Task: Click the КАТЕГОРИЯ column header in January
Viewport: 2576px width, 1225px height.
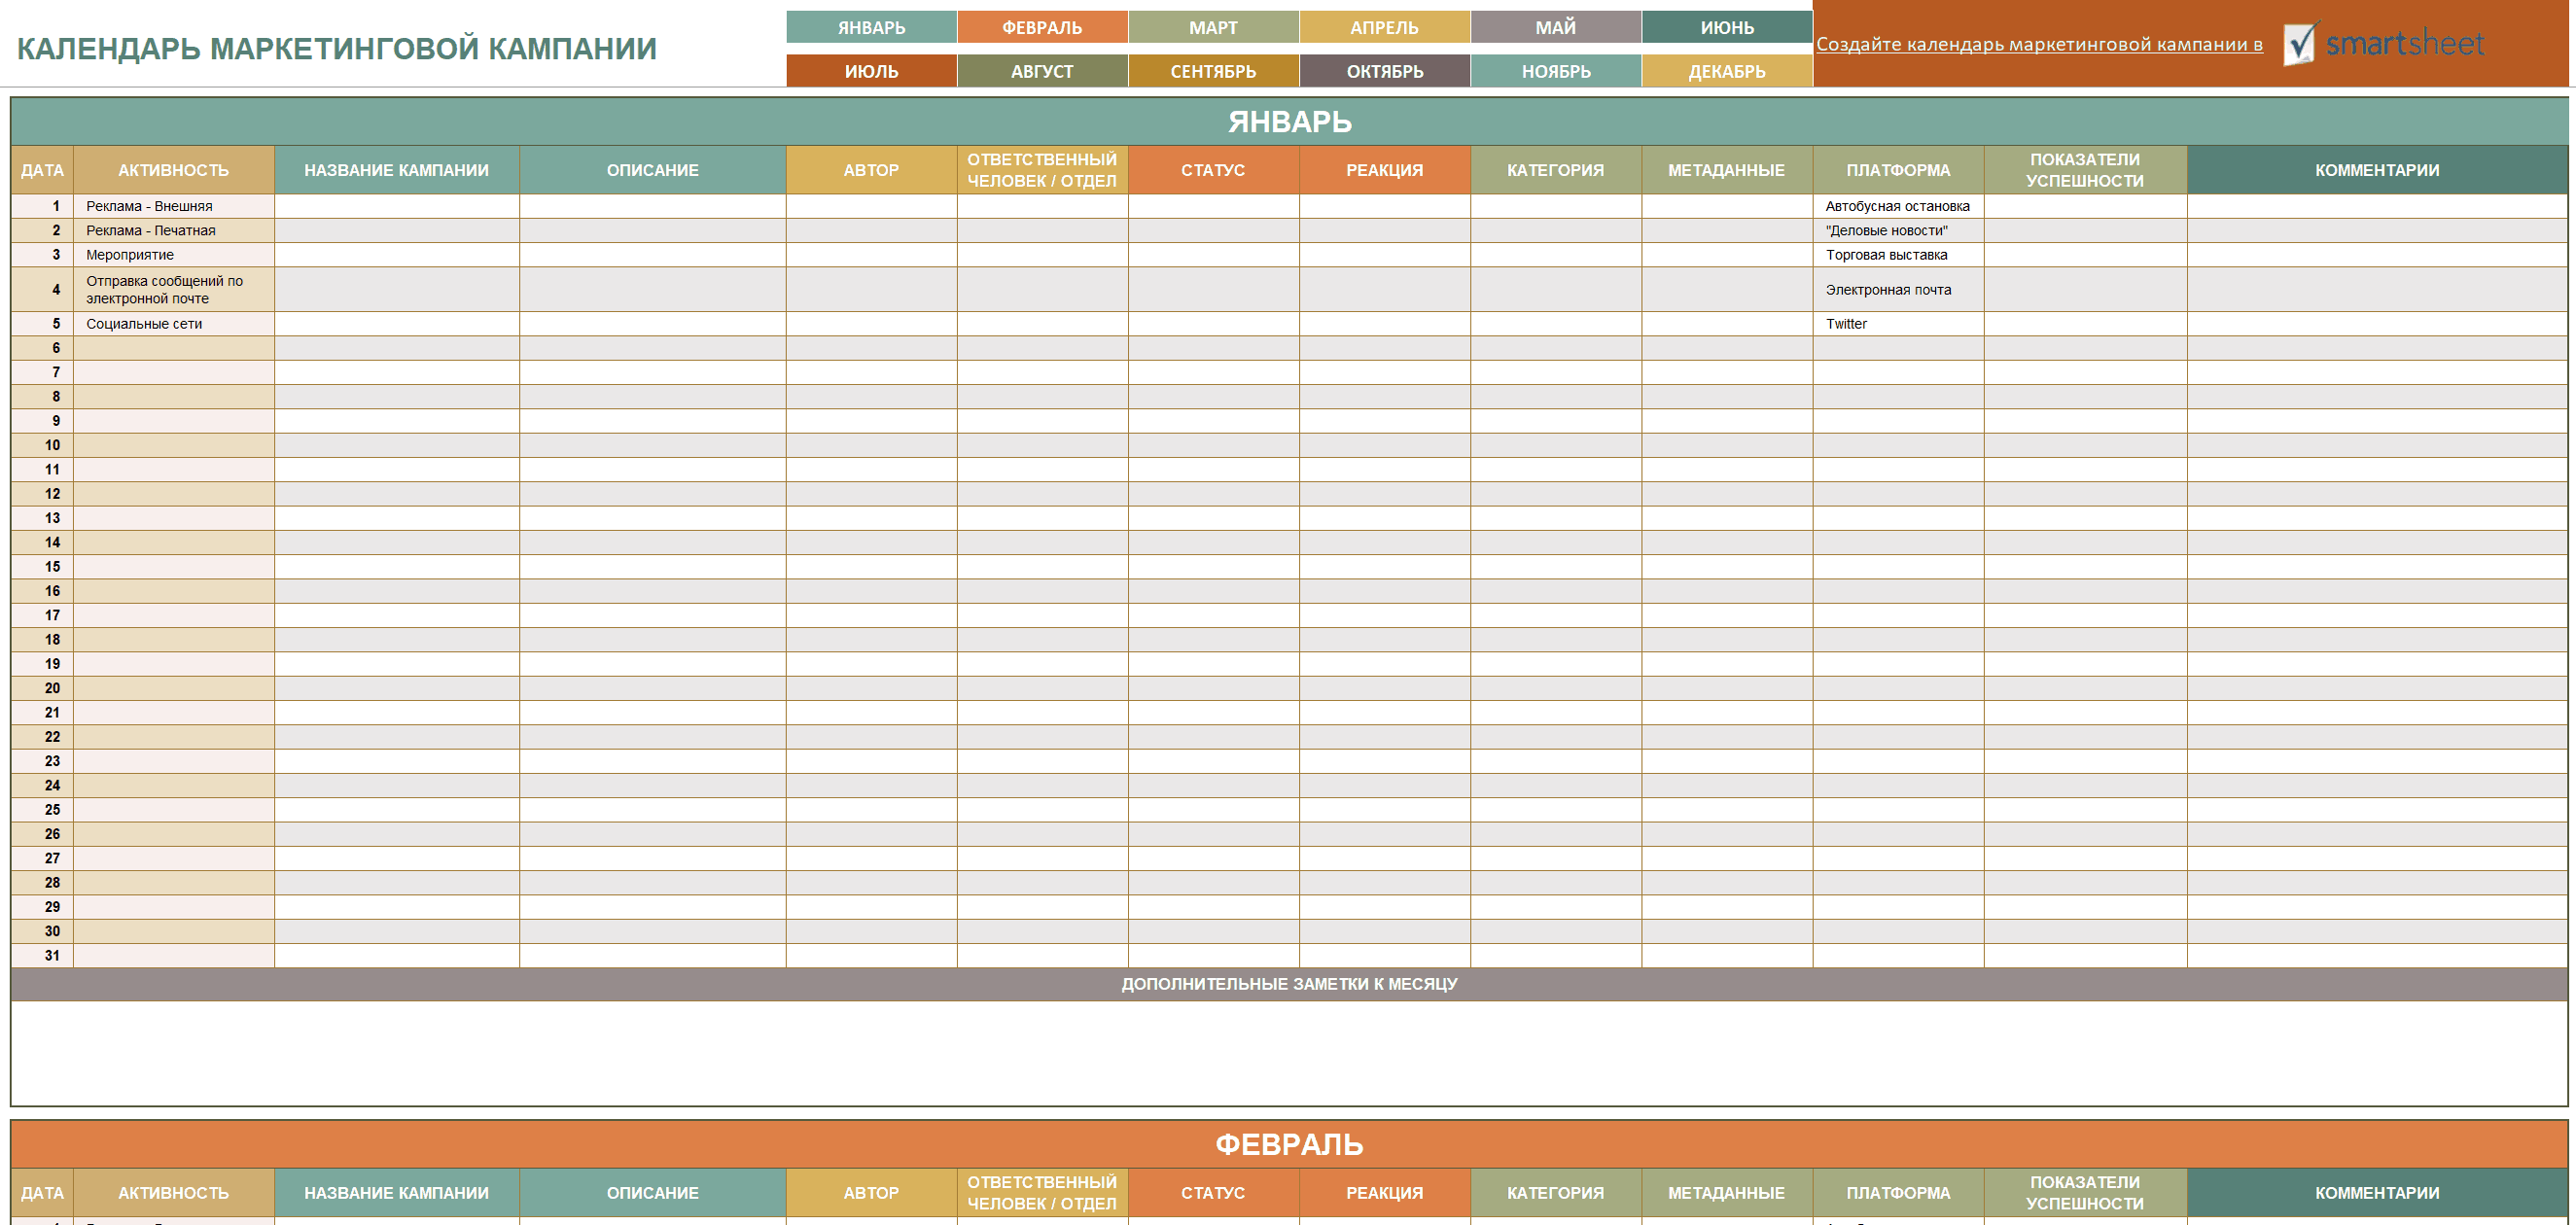Action: 1555,170
